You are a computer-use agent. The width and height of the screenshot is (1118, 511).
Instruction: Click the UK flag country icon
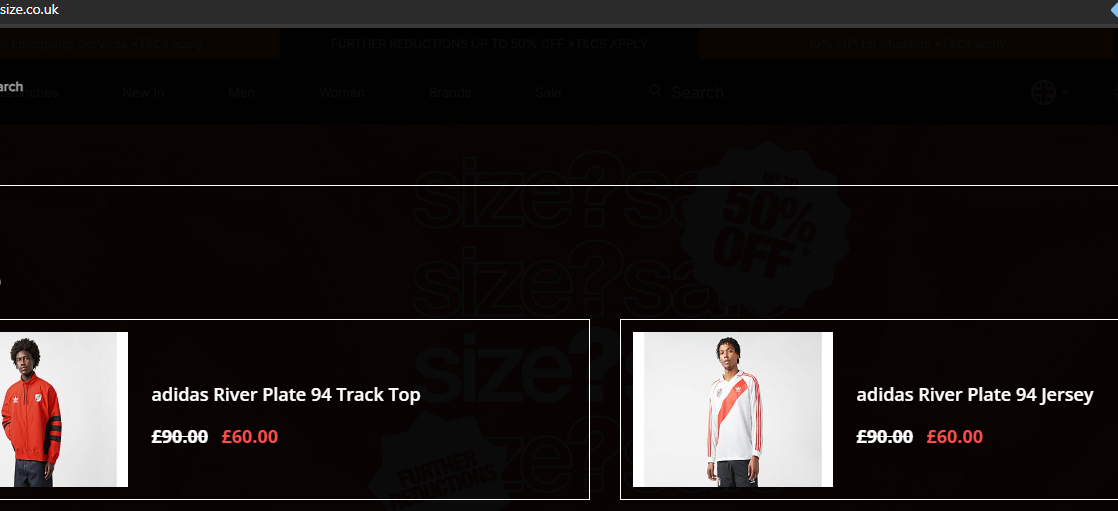click(1043, 92)
